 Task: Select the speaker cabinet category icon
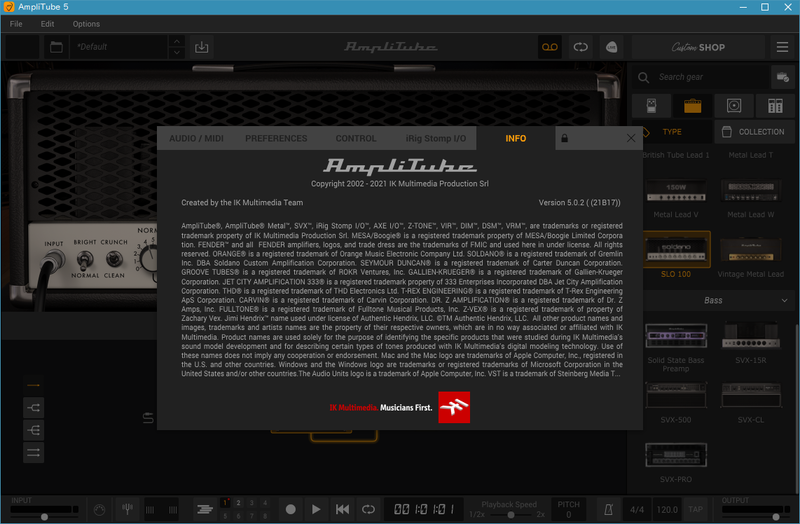pos(734,106)
